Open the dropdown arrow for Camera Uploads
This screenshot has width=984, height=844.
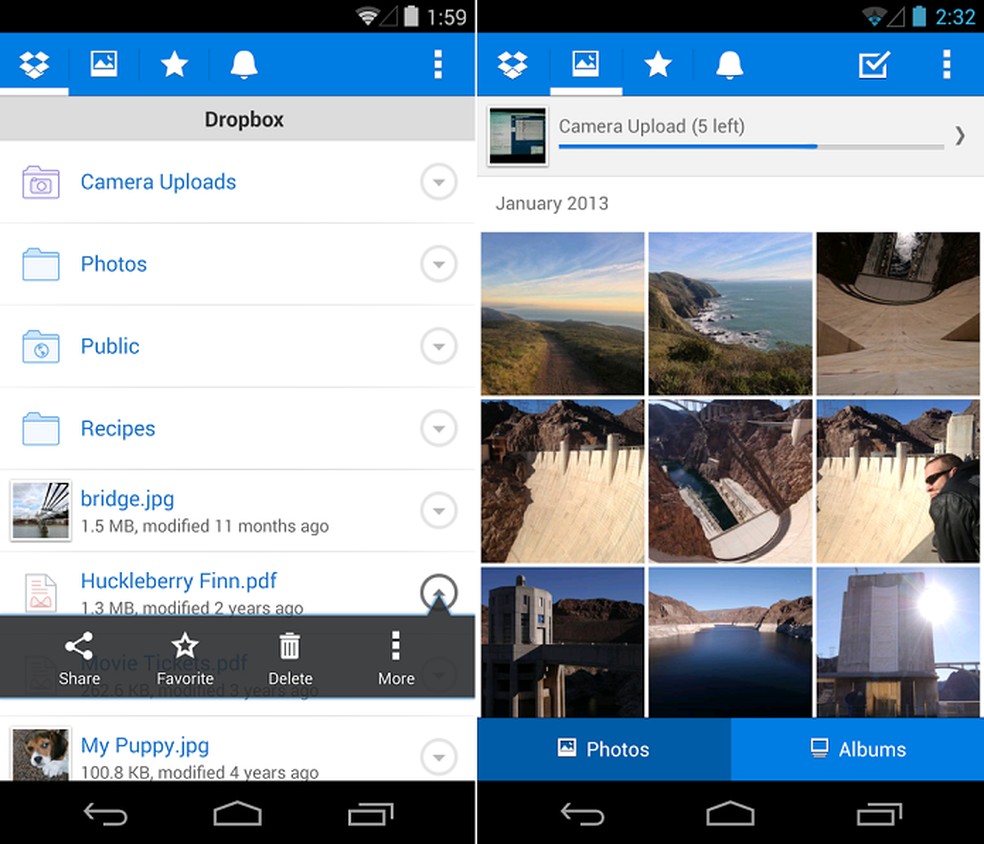pos(438,182)
